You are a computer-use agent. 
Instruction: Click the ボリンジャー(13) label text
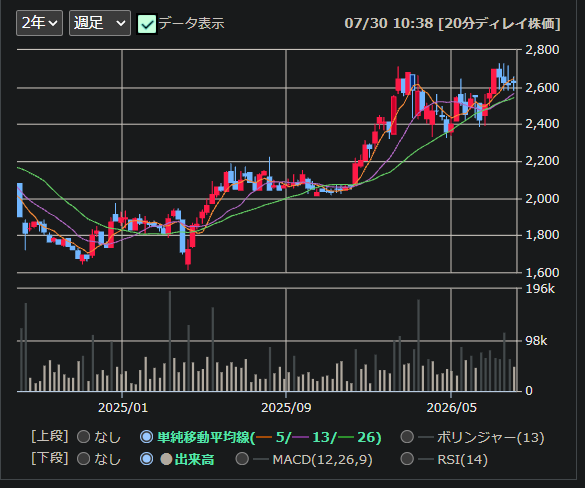click(491, 437)
